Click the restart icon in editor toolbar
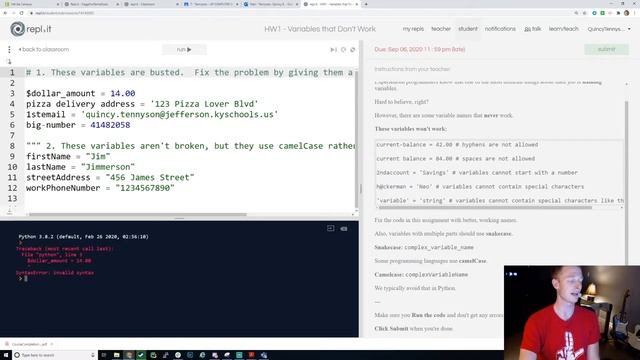 click(x=343, y=49)
